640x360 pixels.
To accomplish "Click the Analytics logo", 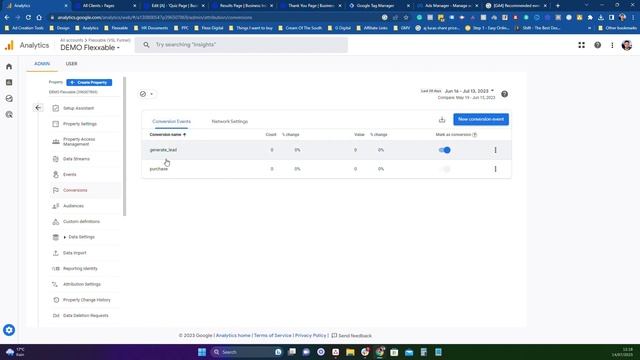I will (x=9, y=45).
